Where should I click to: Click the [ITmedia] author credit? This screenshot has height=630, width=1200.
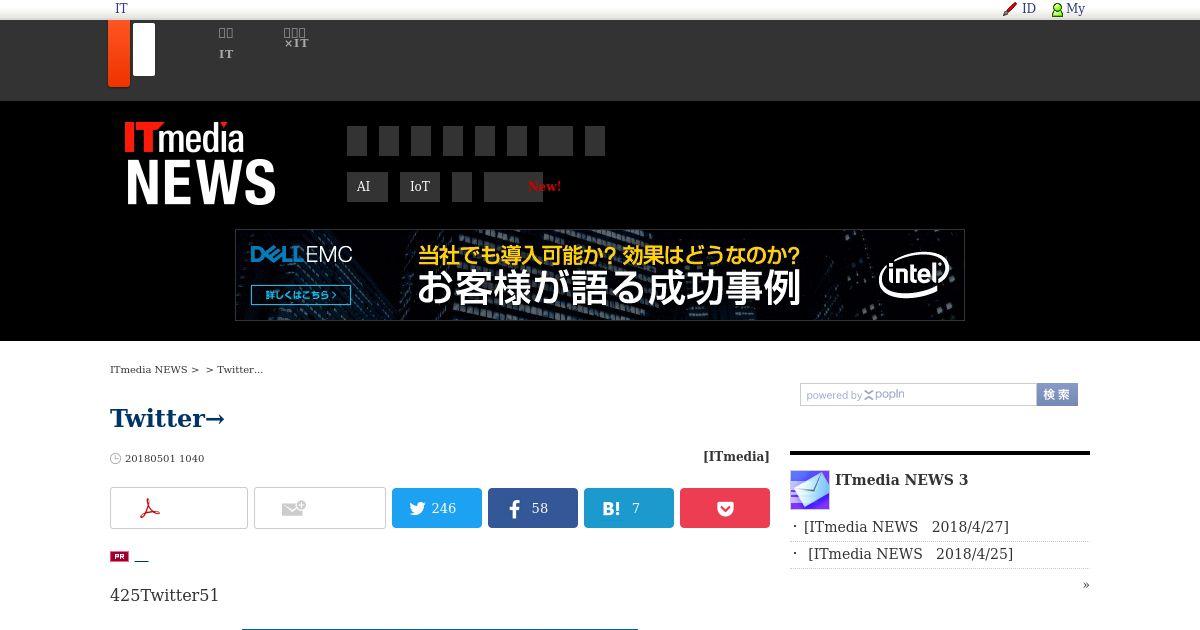pyautogui.click(x=736, y=457)
